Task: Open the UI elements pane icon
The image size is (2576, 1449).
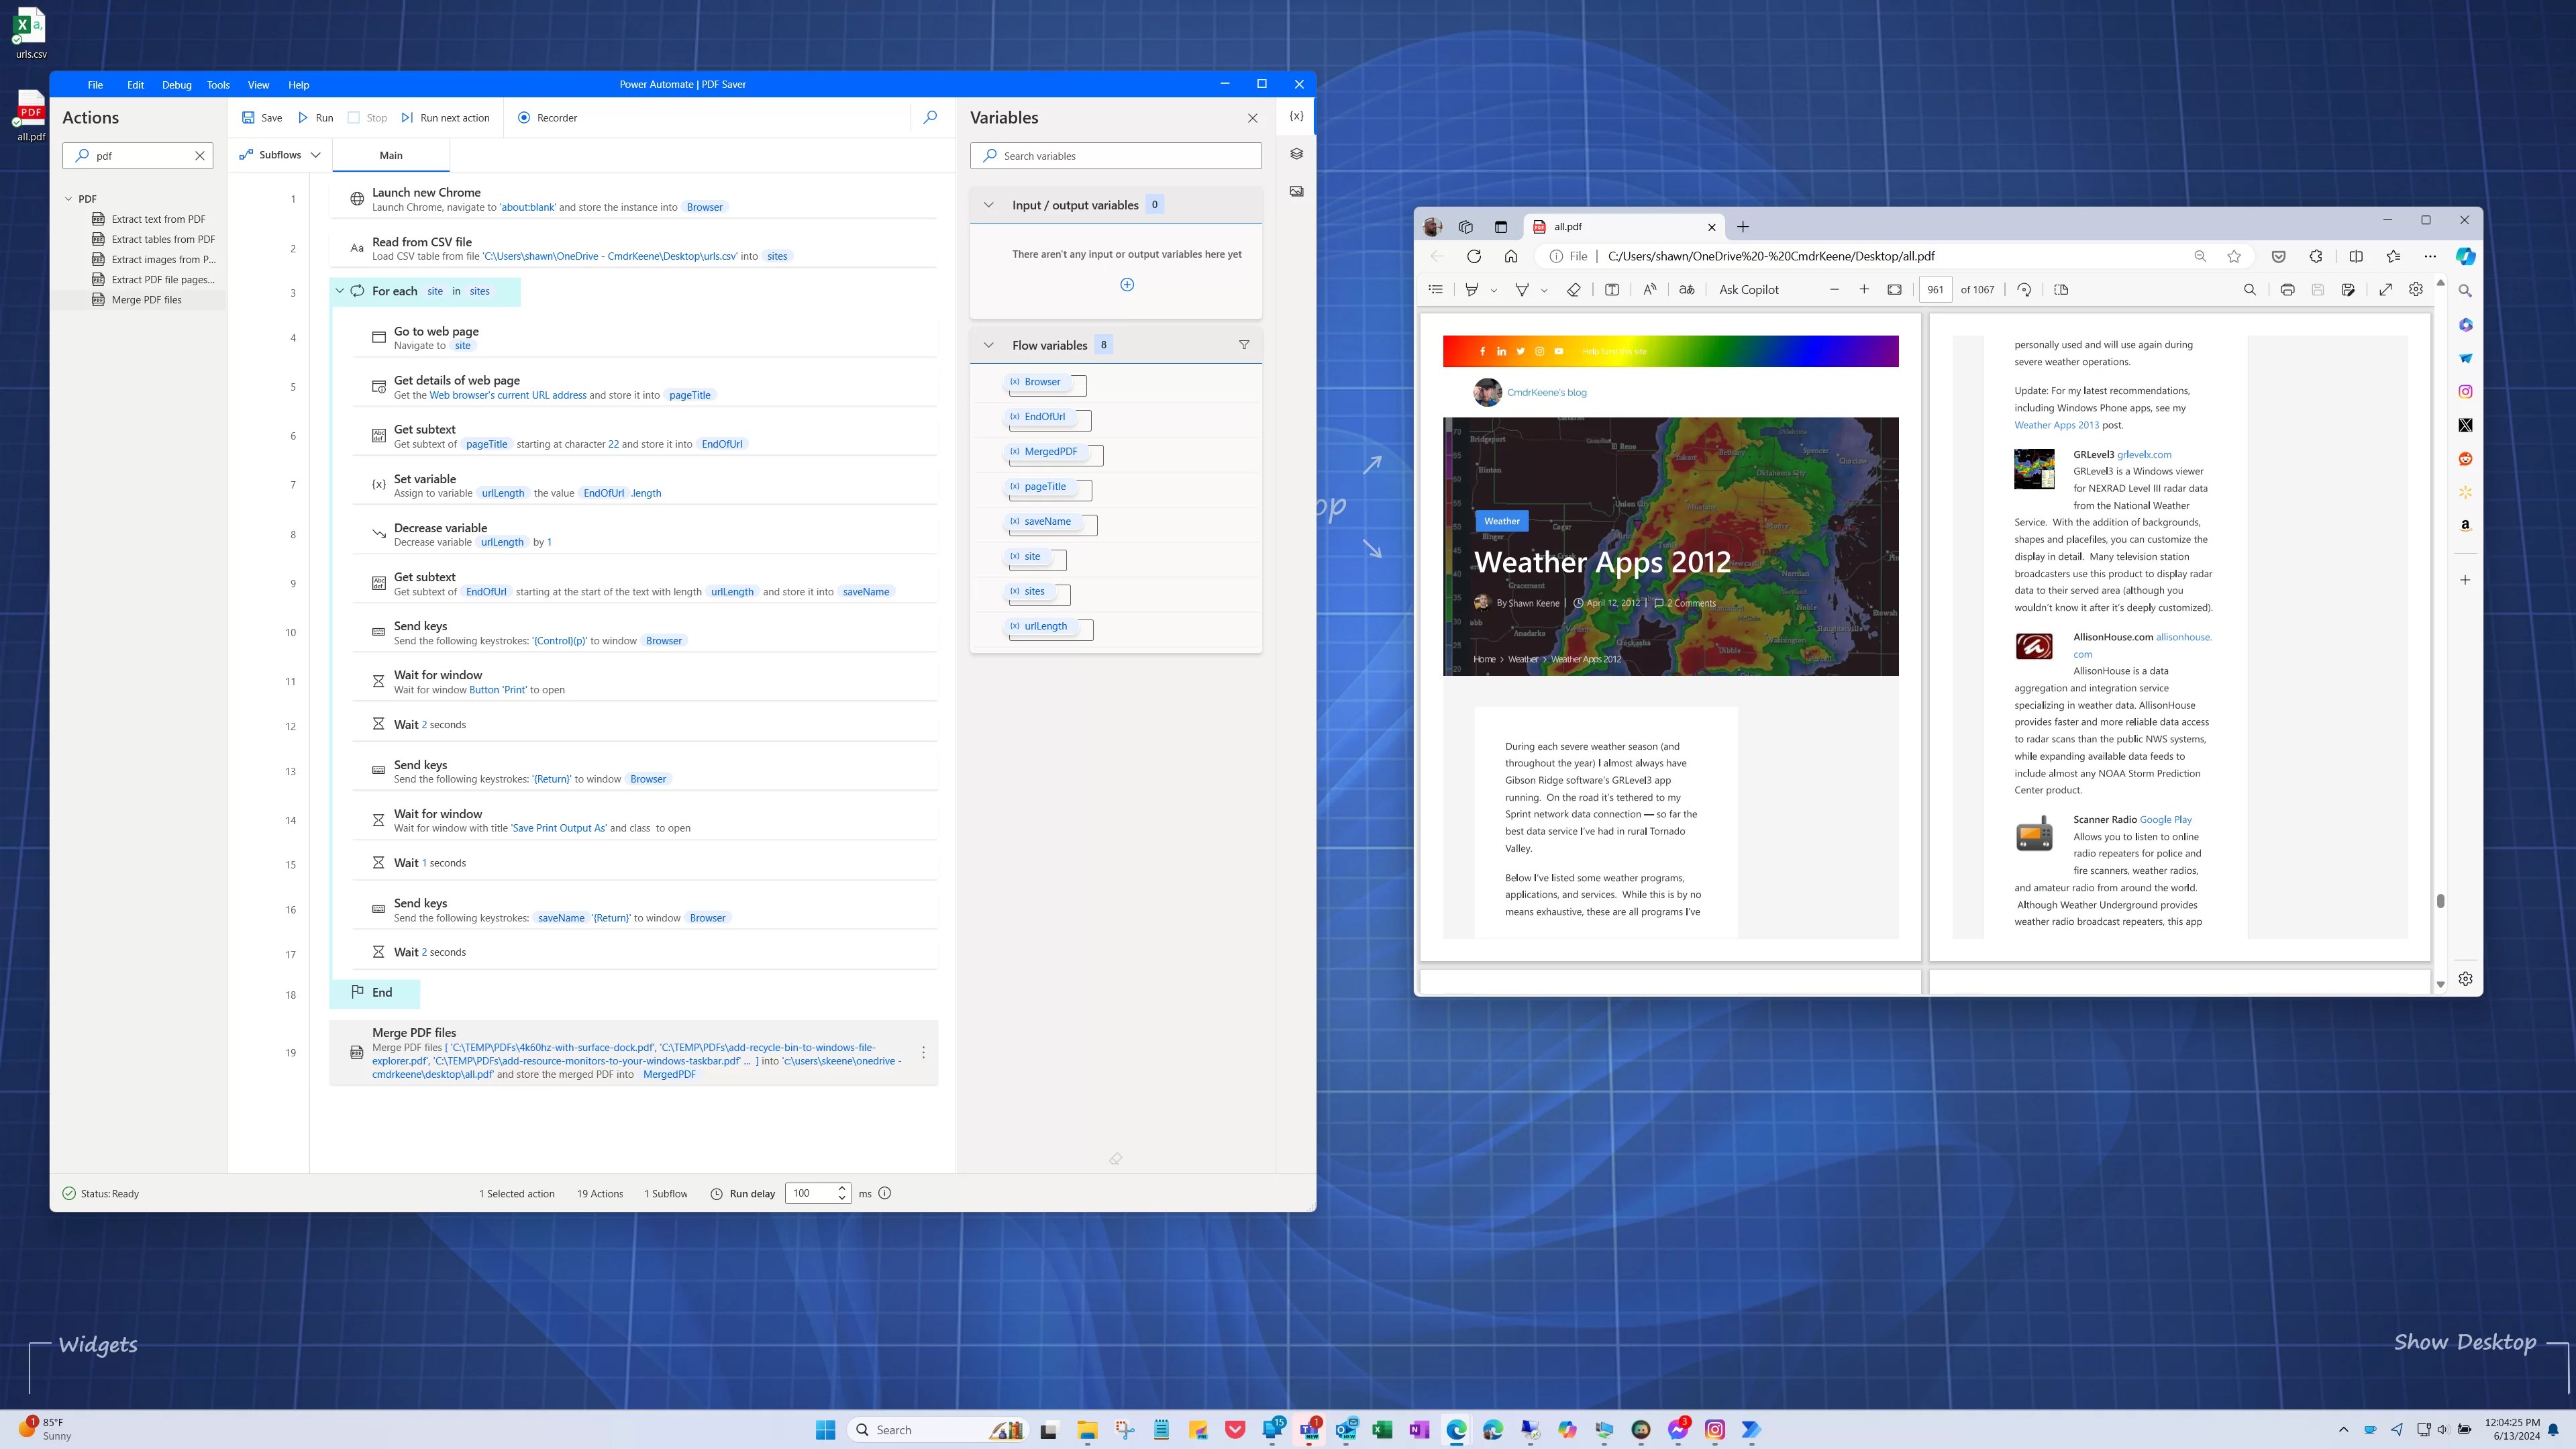Action: tap(1296, 154)
